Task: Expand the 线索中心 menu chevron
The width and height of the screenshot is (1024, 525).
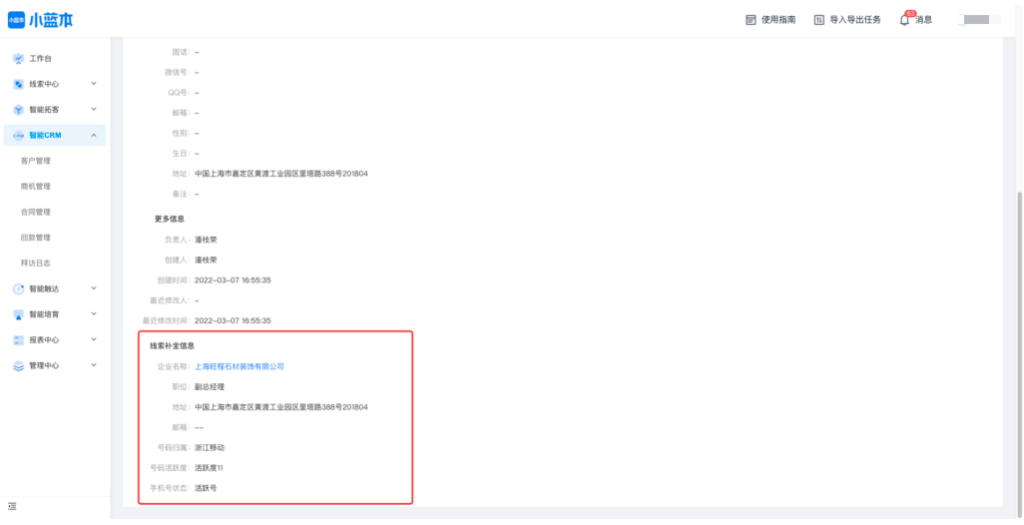Action: tap(94, 84)
